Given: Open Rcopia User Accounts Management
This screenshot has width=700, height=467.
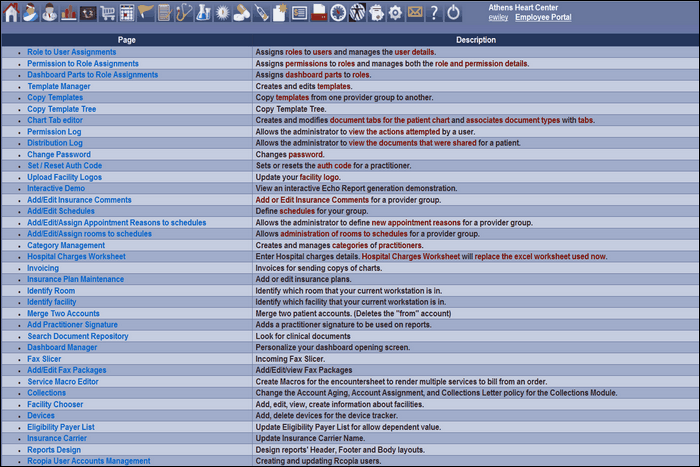Looking at the screenshot, I should click(88, 461).
